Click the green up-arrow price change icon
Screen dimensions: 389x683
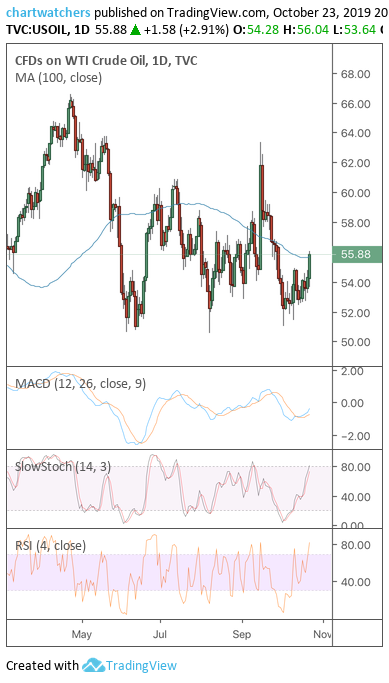click(136, 30)
